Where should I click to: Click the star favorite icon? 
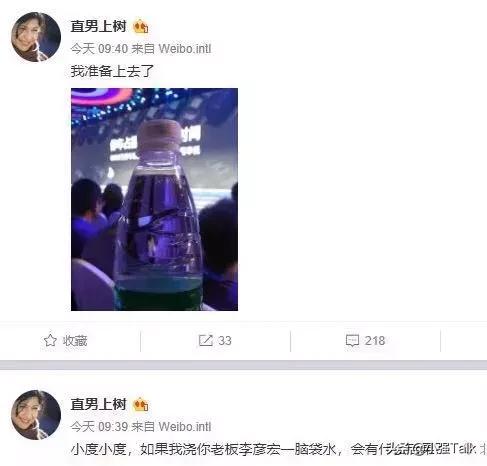[x=50, y=340]
